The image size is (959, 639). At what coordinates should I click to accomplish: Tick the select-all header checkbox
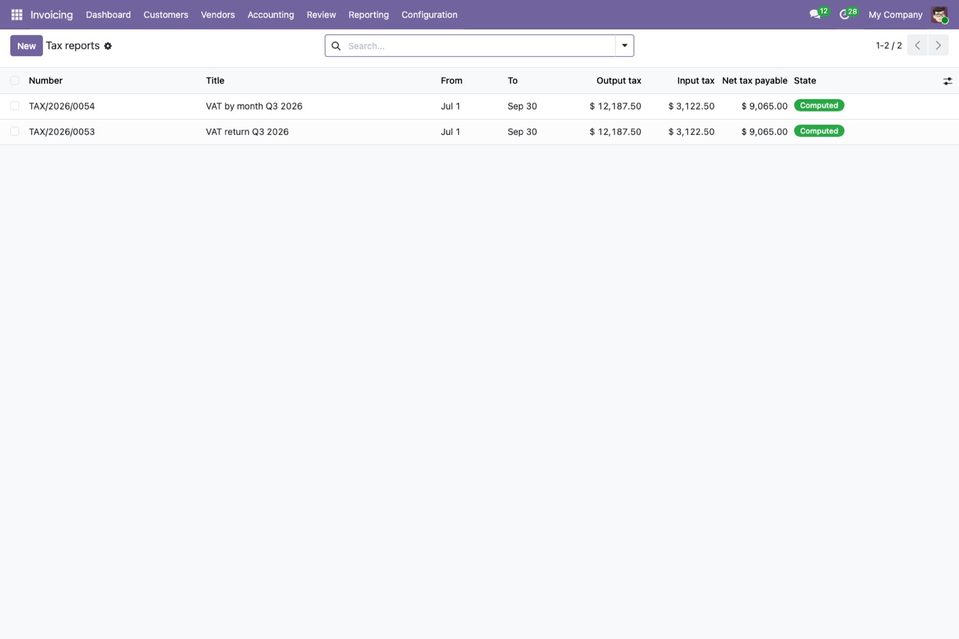[x=15, y=80]
